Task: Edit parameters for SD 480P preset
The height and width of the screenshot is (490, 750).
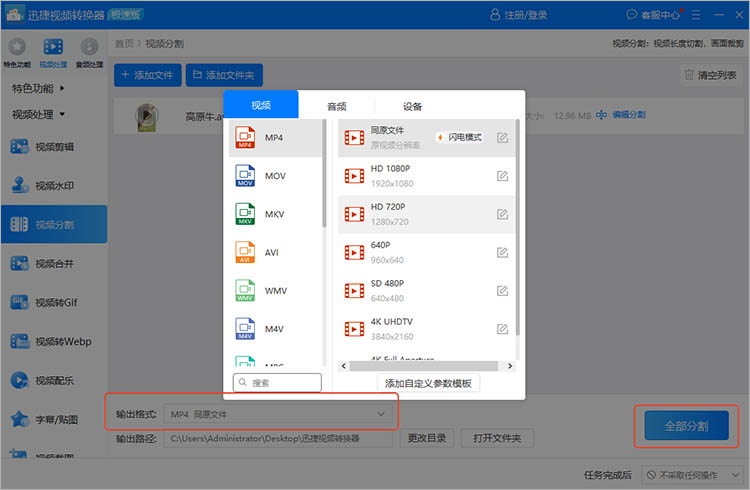Action: click(502, 291)
